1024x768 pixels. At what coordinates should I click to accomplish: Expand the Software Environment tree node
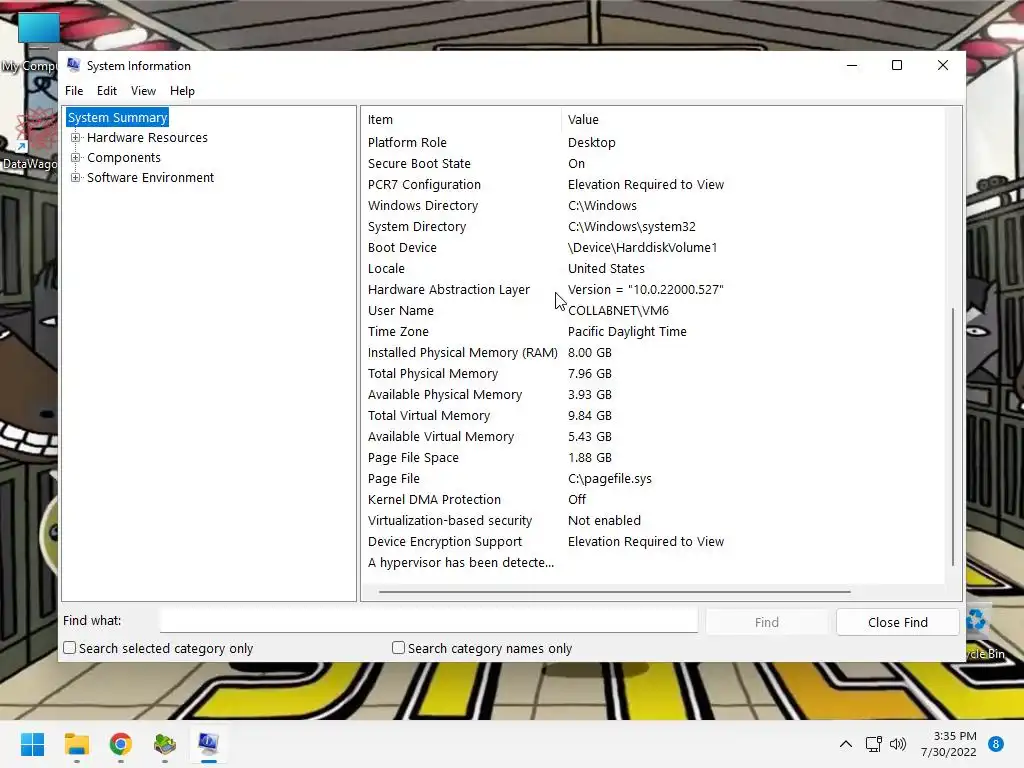(76, 178)
